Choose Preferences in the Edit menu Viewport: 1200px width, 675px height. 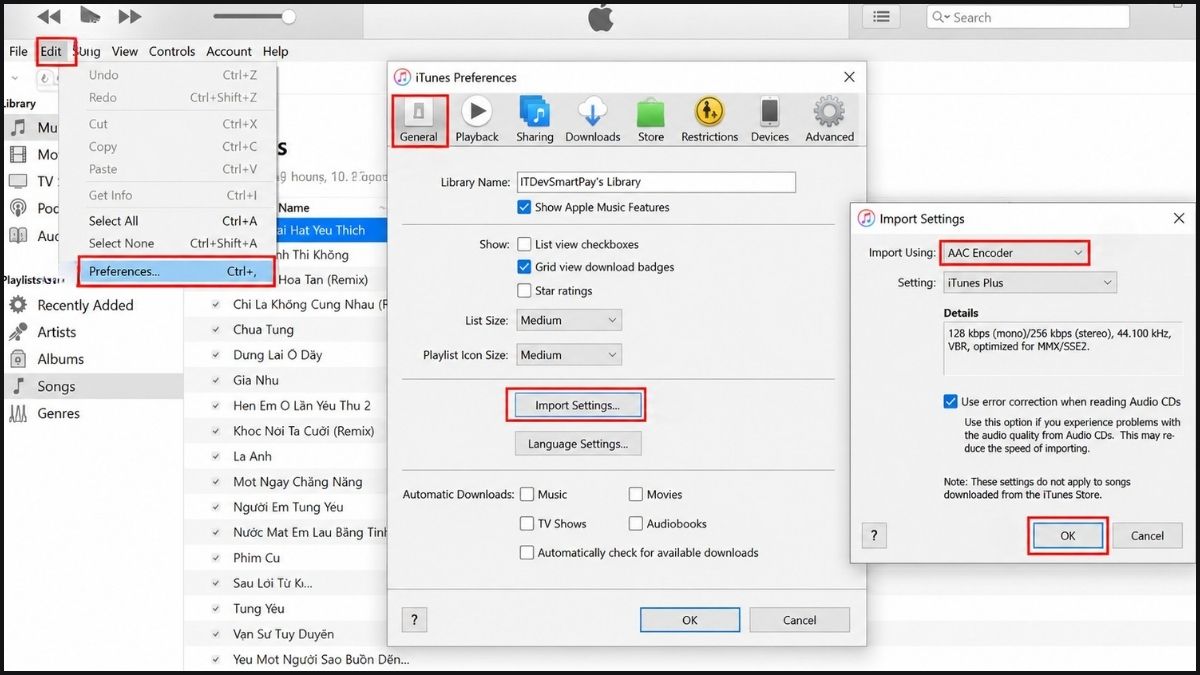[176, 271]
